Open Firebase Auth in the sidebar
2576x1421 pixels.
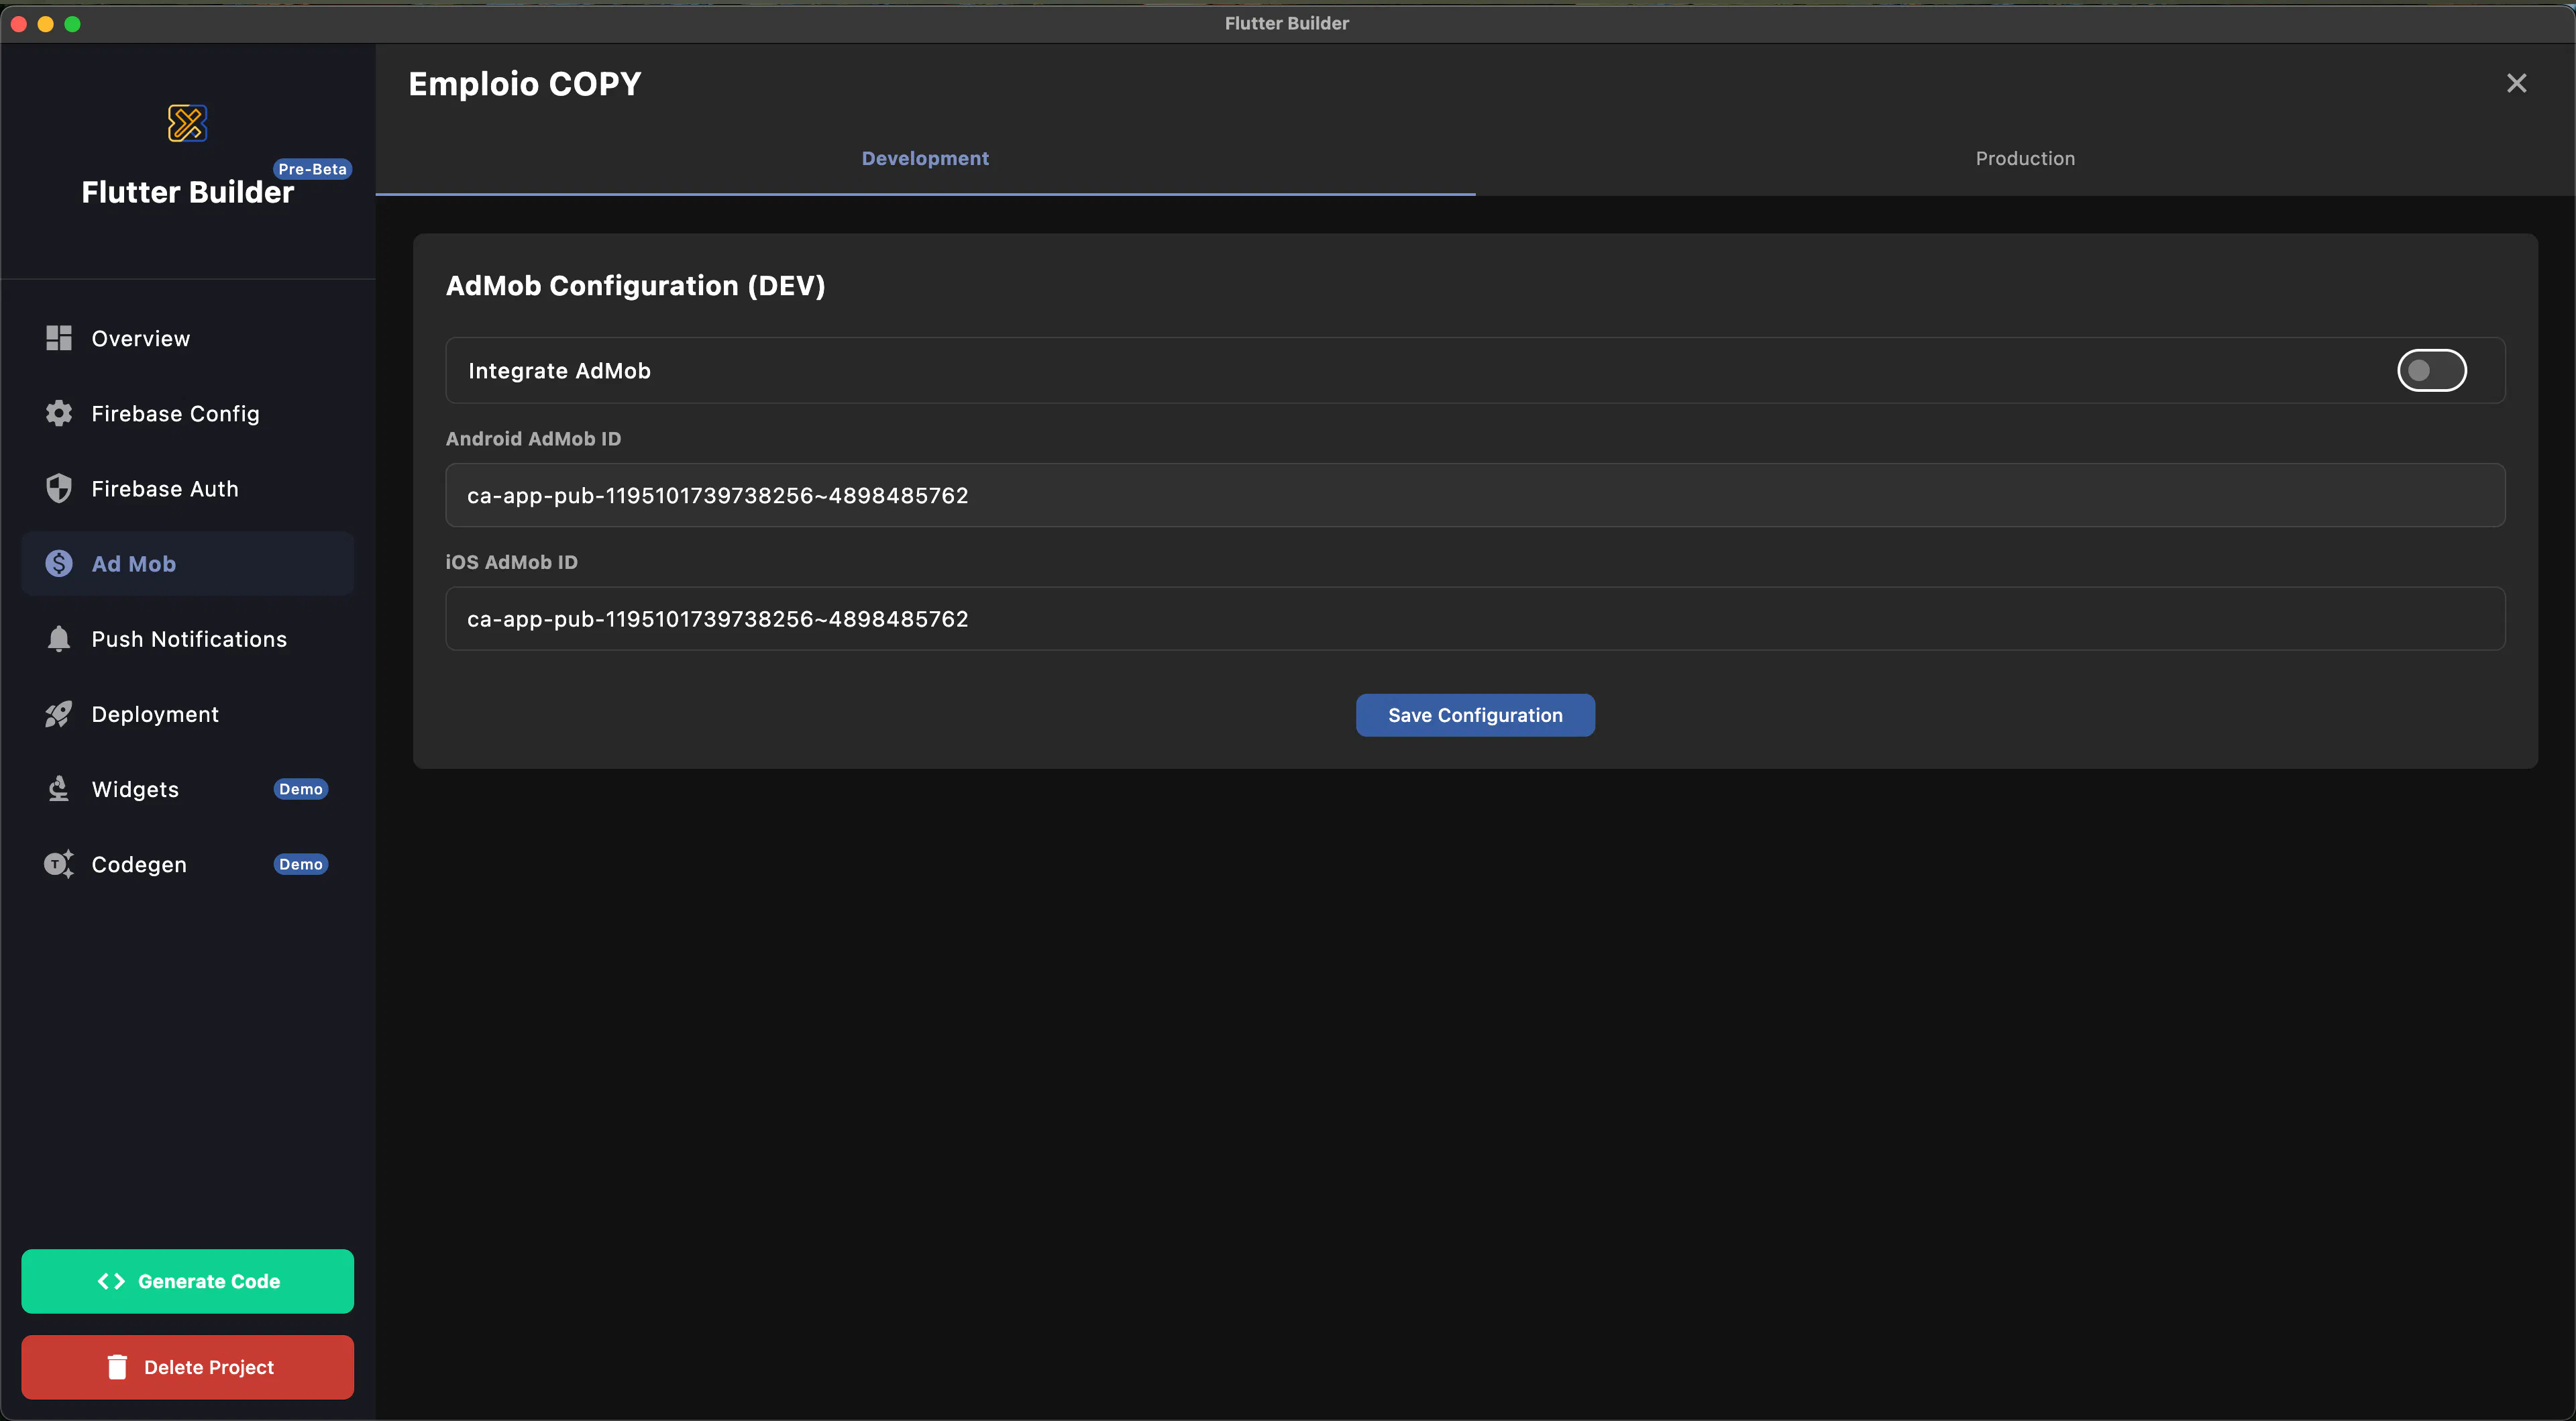(188, 488)
